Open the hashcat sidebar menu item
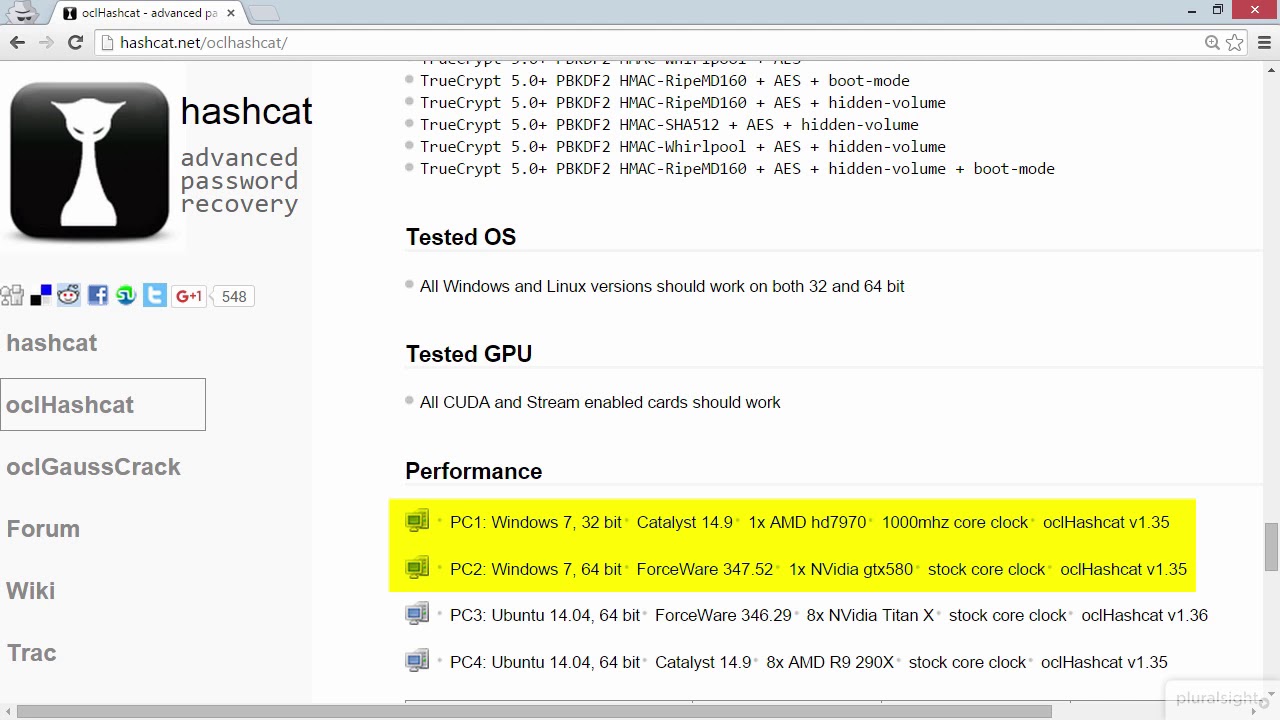 (52, 342)
